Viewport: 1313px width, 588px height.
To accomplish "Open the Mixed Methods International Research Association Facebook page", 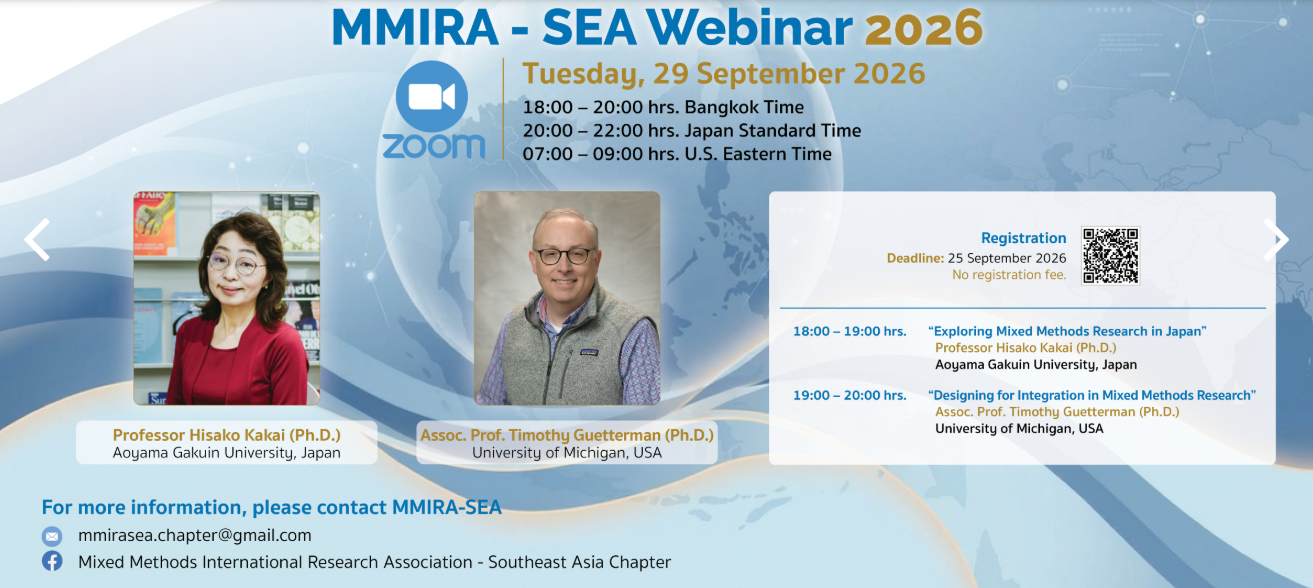I will 374,562.
